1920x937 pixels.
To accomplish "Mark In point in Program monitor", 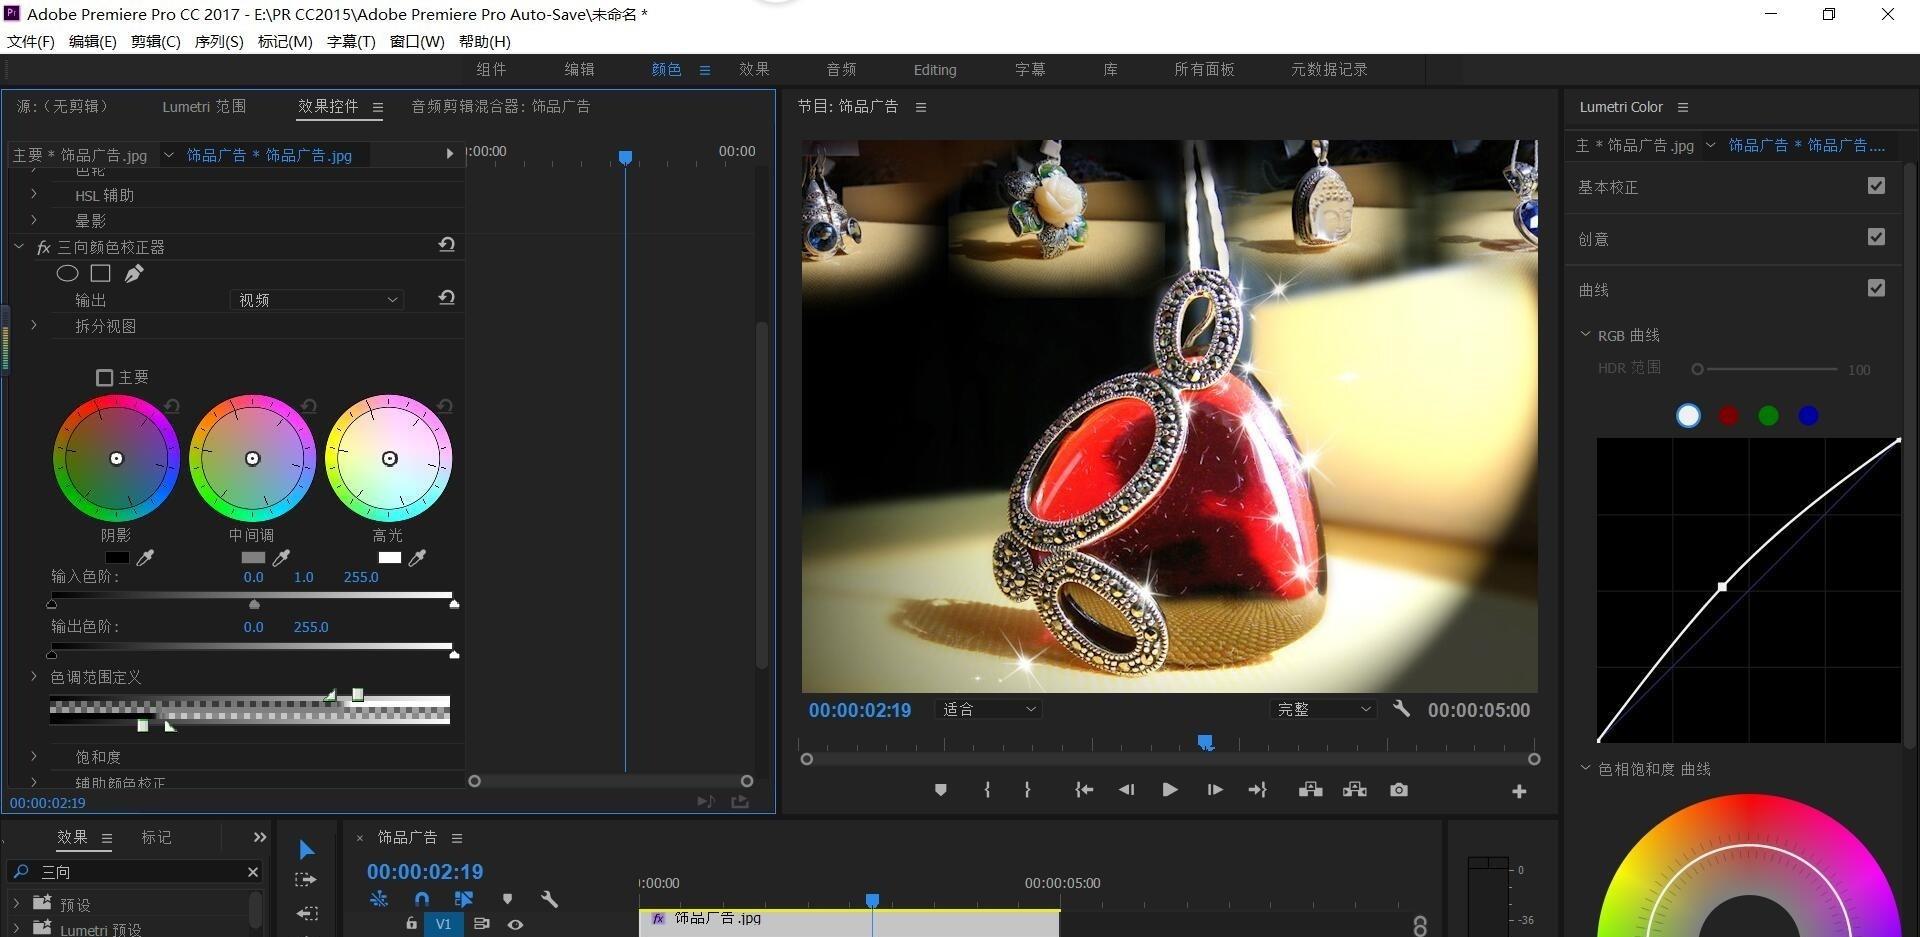I will click(x=987, y=790).
